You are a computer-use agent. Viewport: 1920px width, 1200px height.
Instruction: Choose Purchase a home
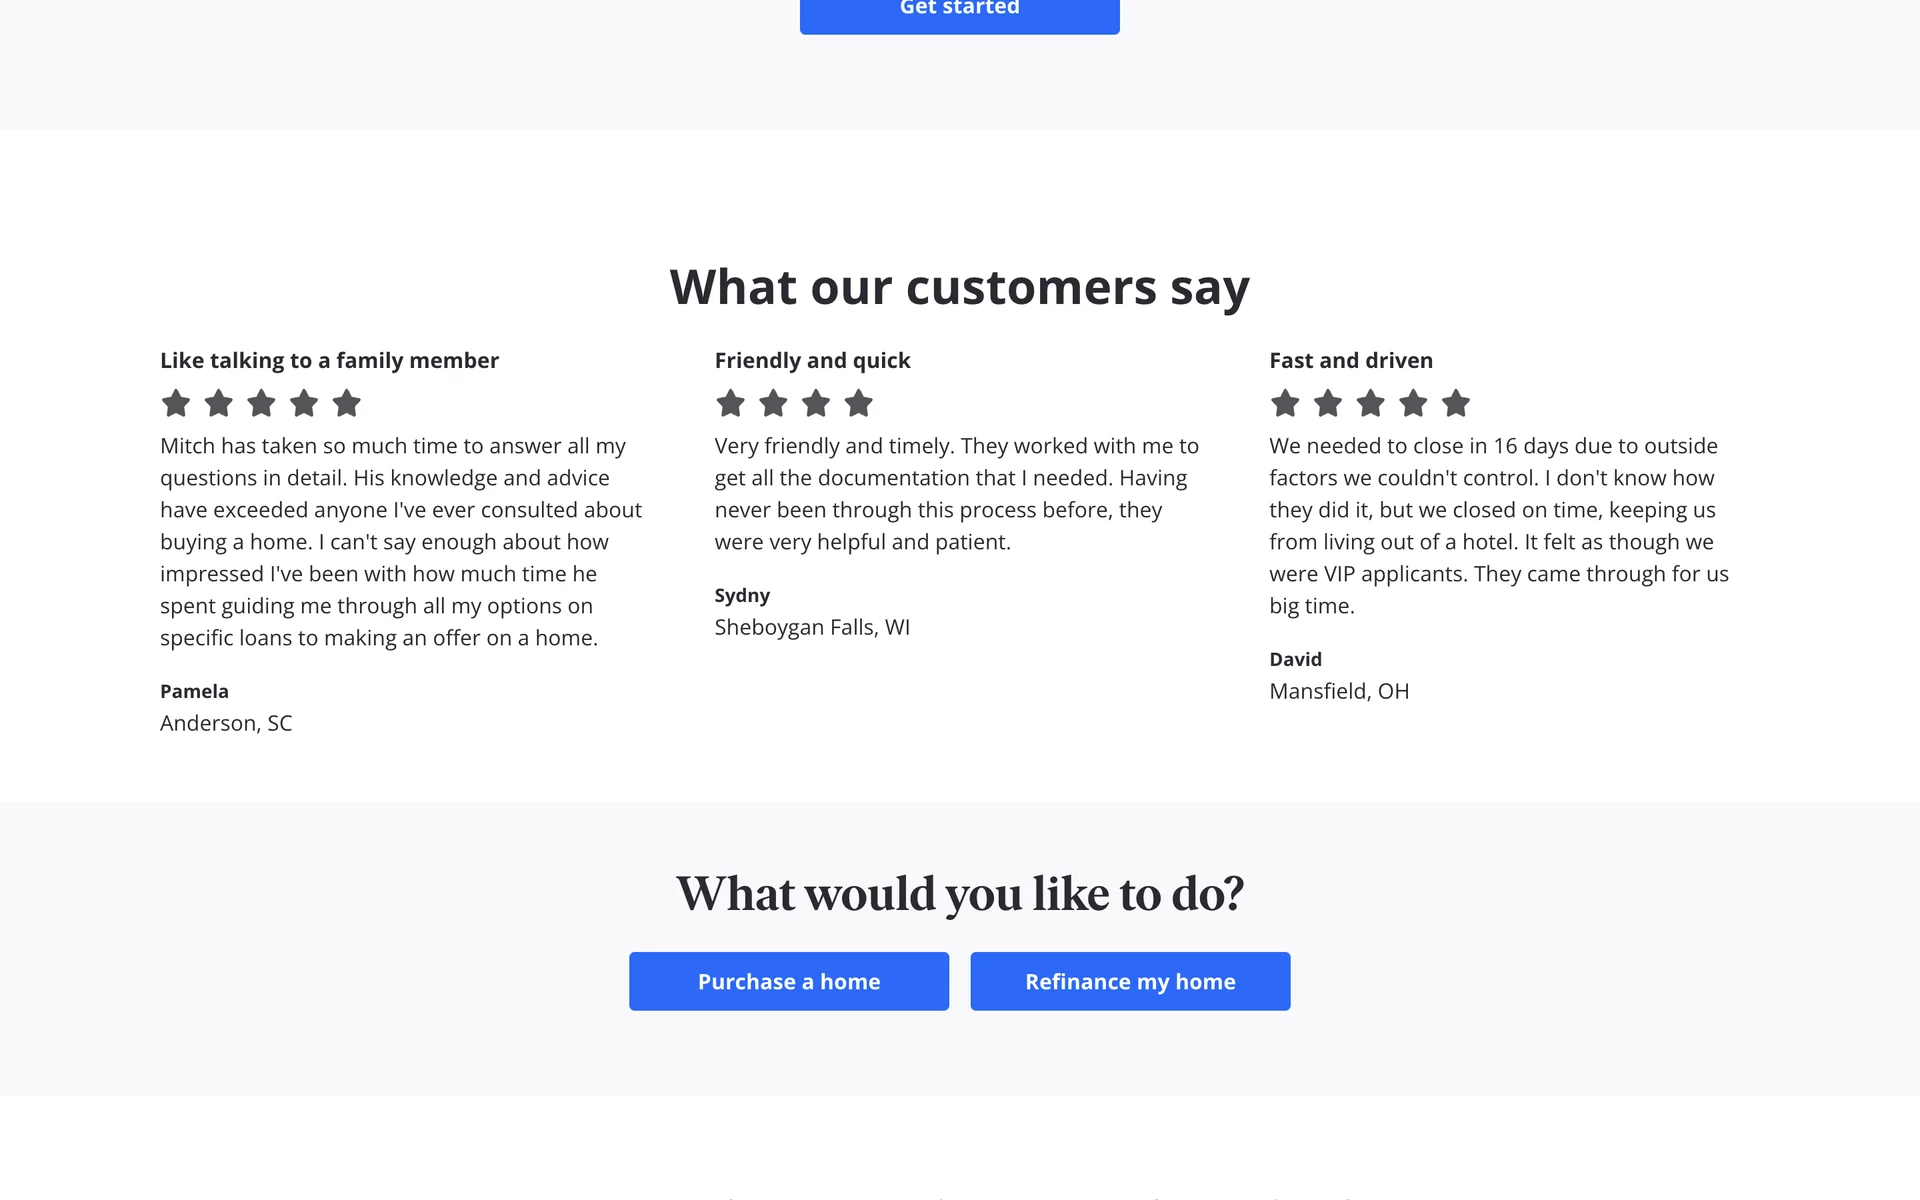789,981
